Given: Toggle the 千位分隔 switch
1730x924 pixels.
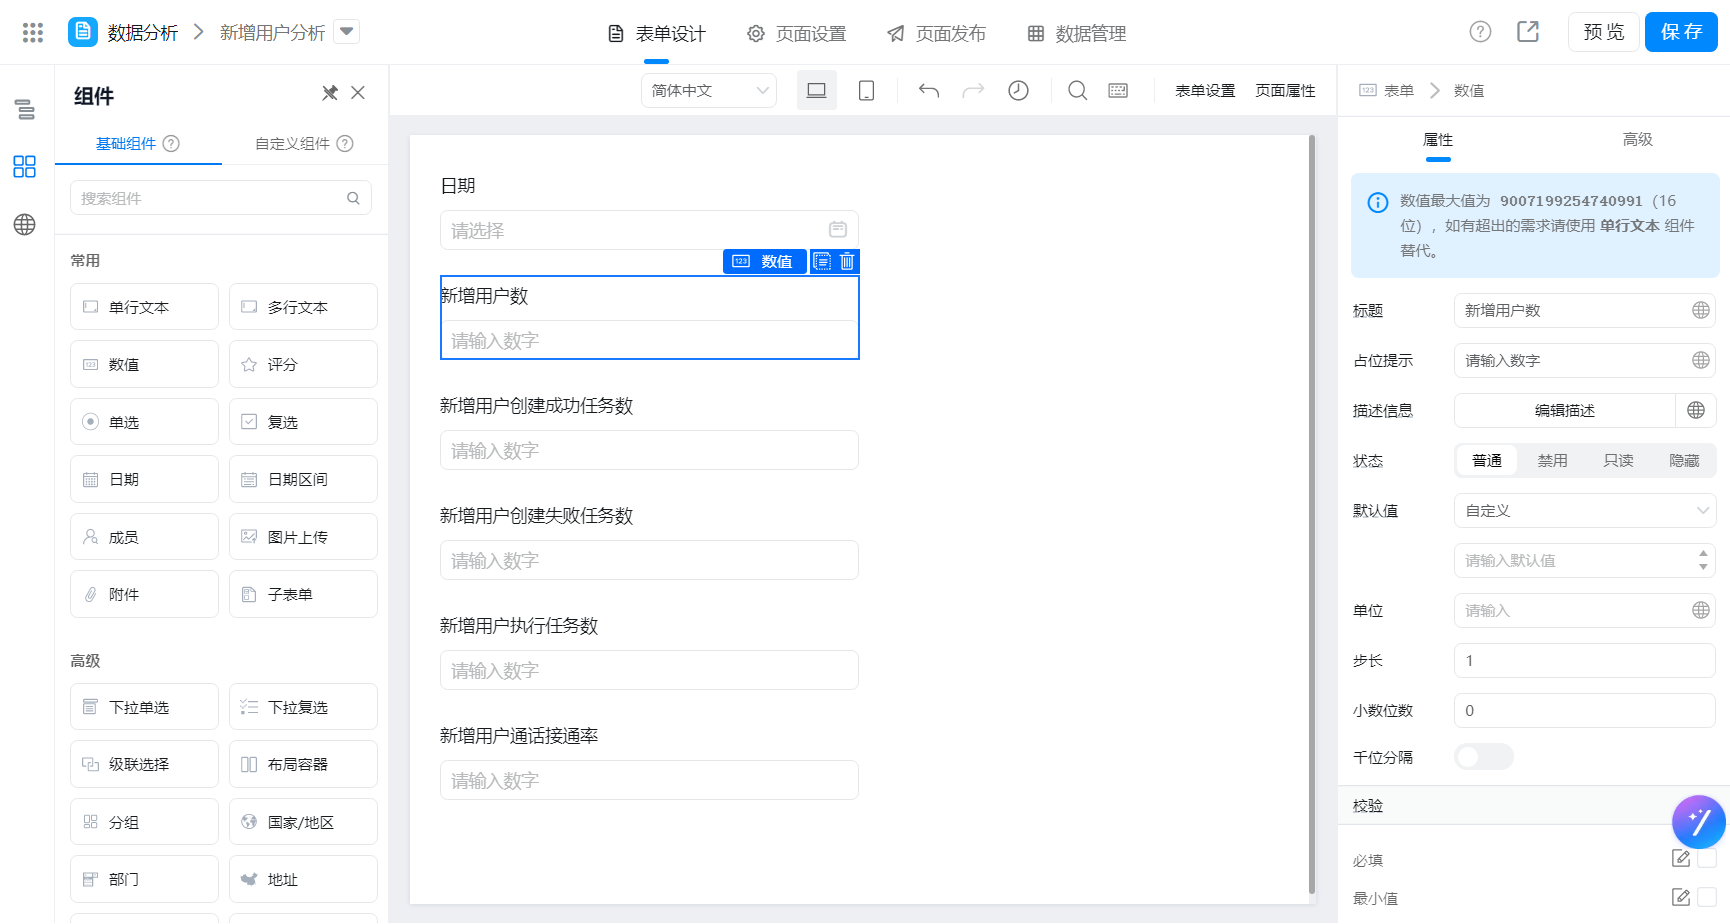Looking at the screenshot, I should (x=1484, y=757).
